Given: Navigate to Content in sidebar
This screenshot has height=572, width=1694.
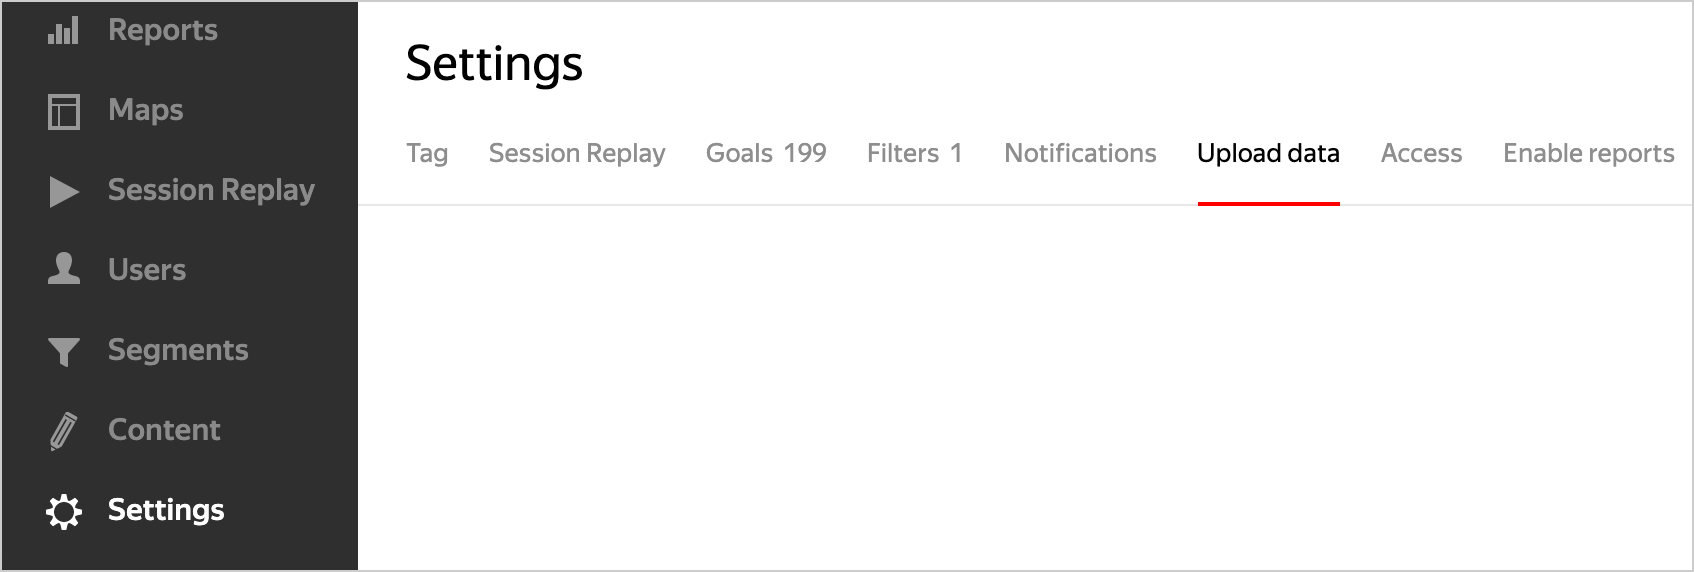Looking at the screenshot, I should tap(164, 430).
